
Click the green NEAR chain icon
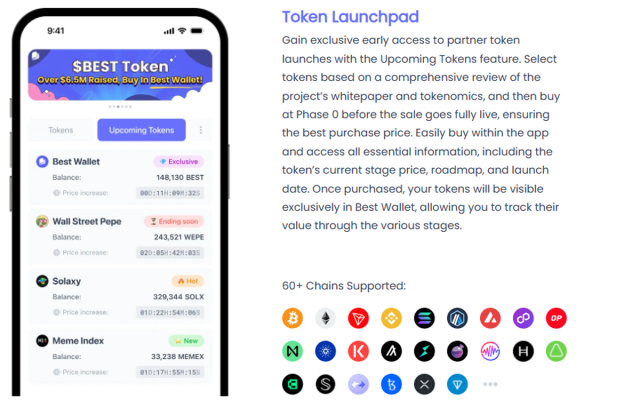(292, 351)
